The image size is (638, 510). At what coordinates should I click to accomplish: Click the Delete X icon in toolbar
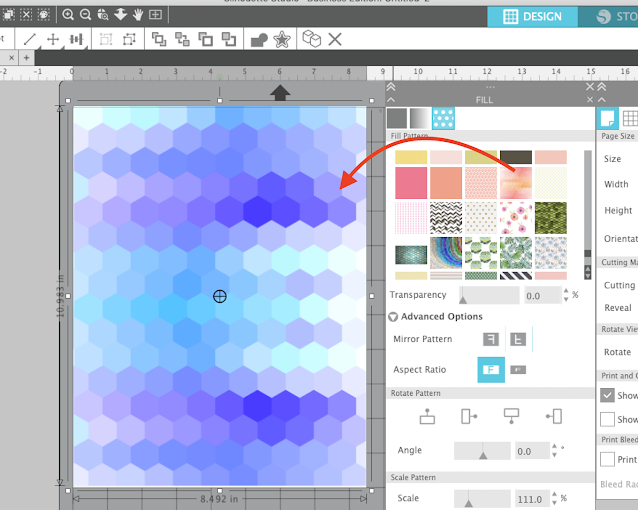point(335,39)
